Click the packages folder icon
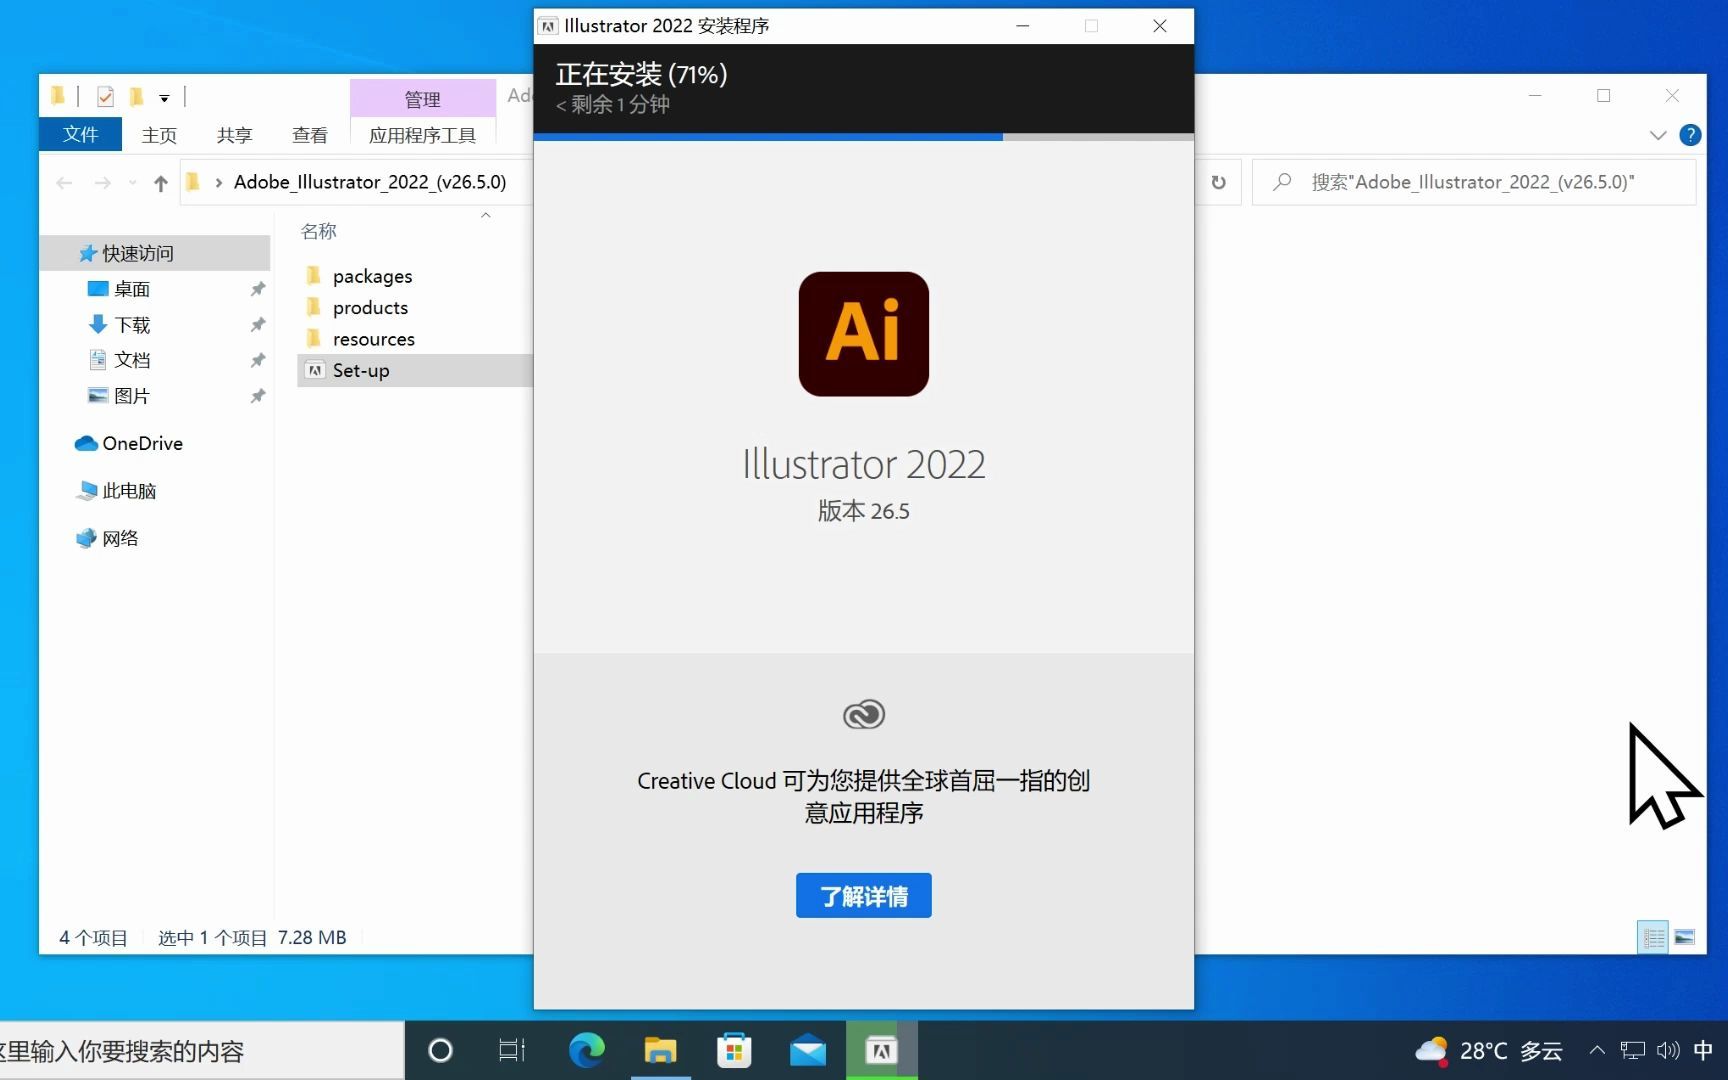 [314, 275]
